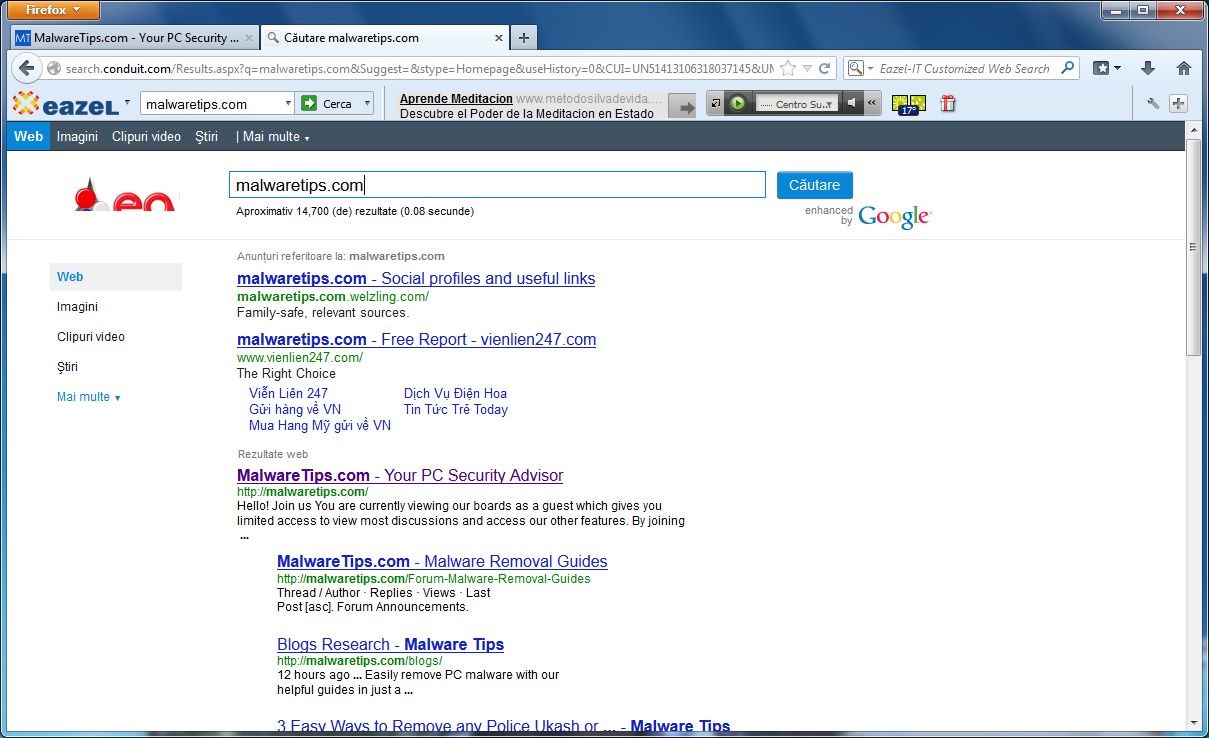Image resolution: width=1209 pixels, height=738 pixels.
Task: Open the 'Dịch Vụ Điện Hoa' sublink
Action: coord(455,393)
